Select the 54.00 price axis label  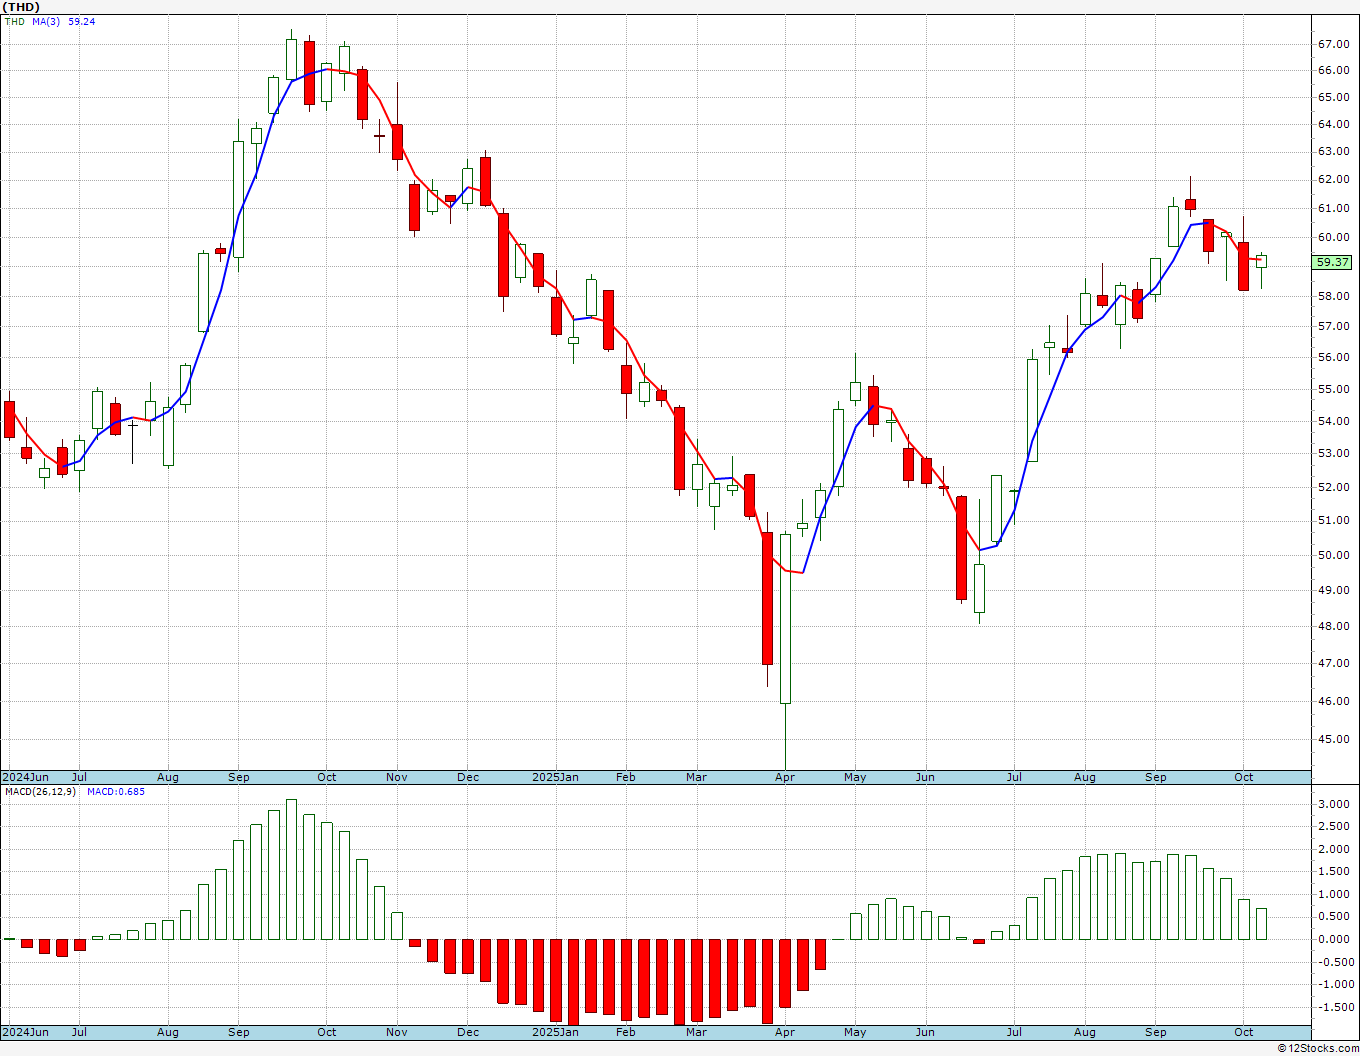[1333, 421]
